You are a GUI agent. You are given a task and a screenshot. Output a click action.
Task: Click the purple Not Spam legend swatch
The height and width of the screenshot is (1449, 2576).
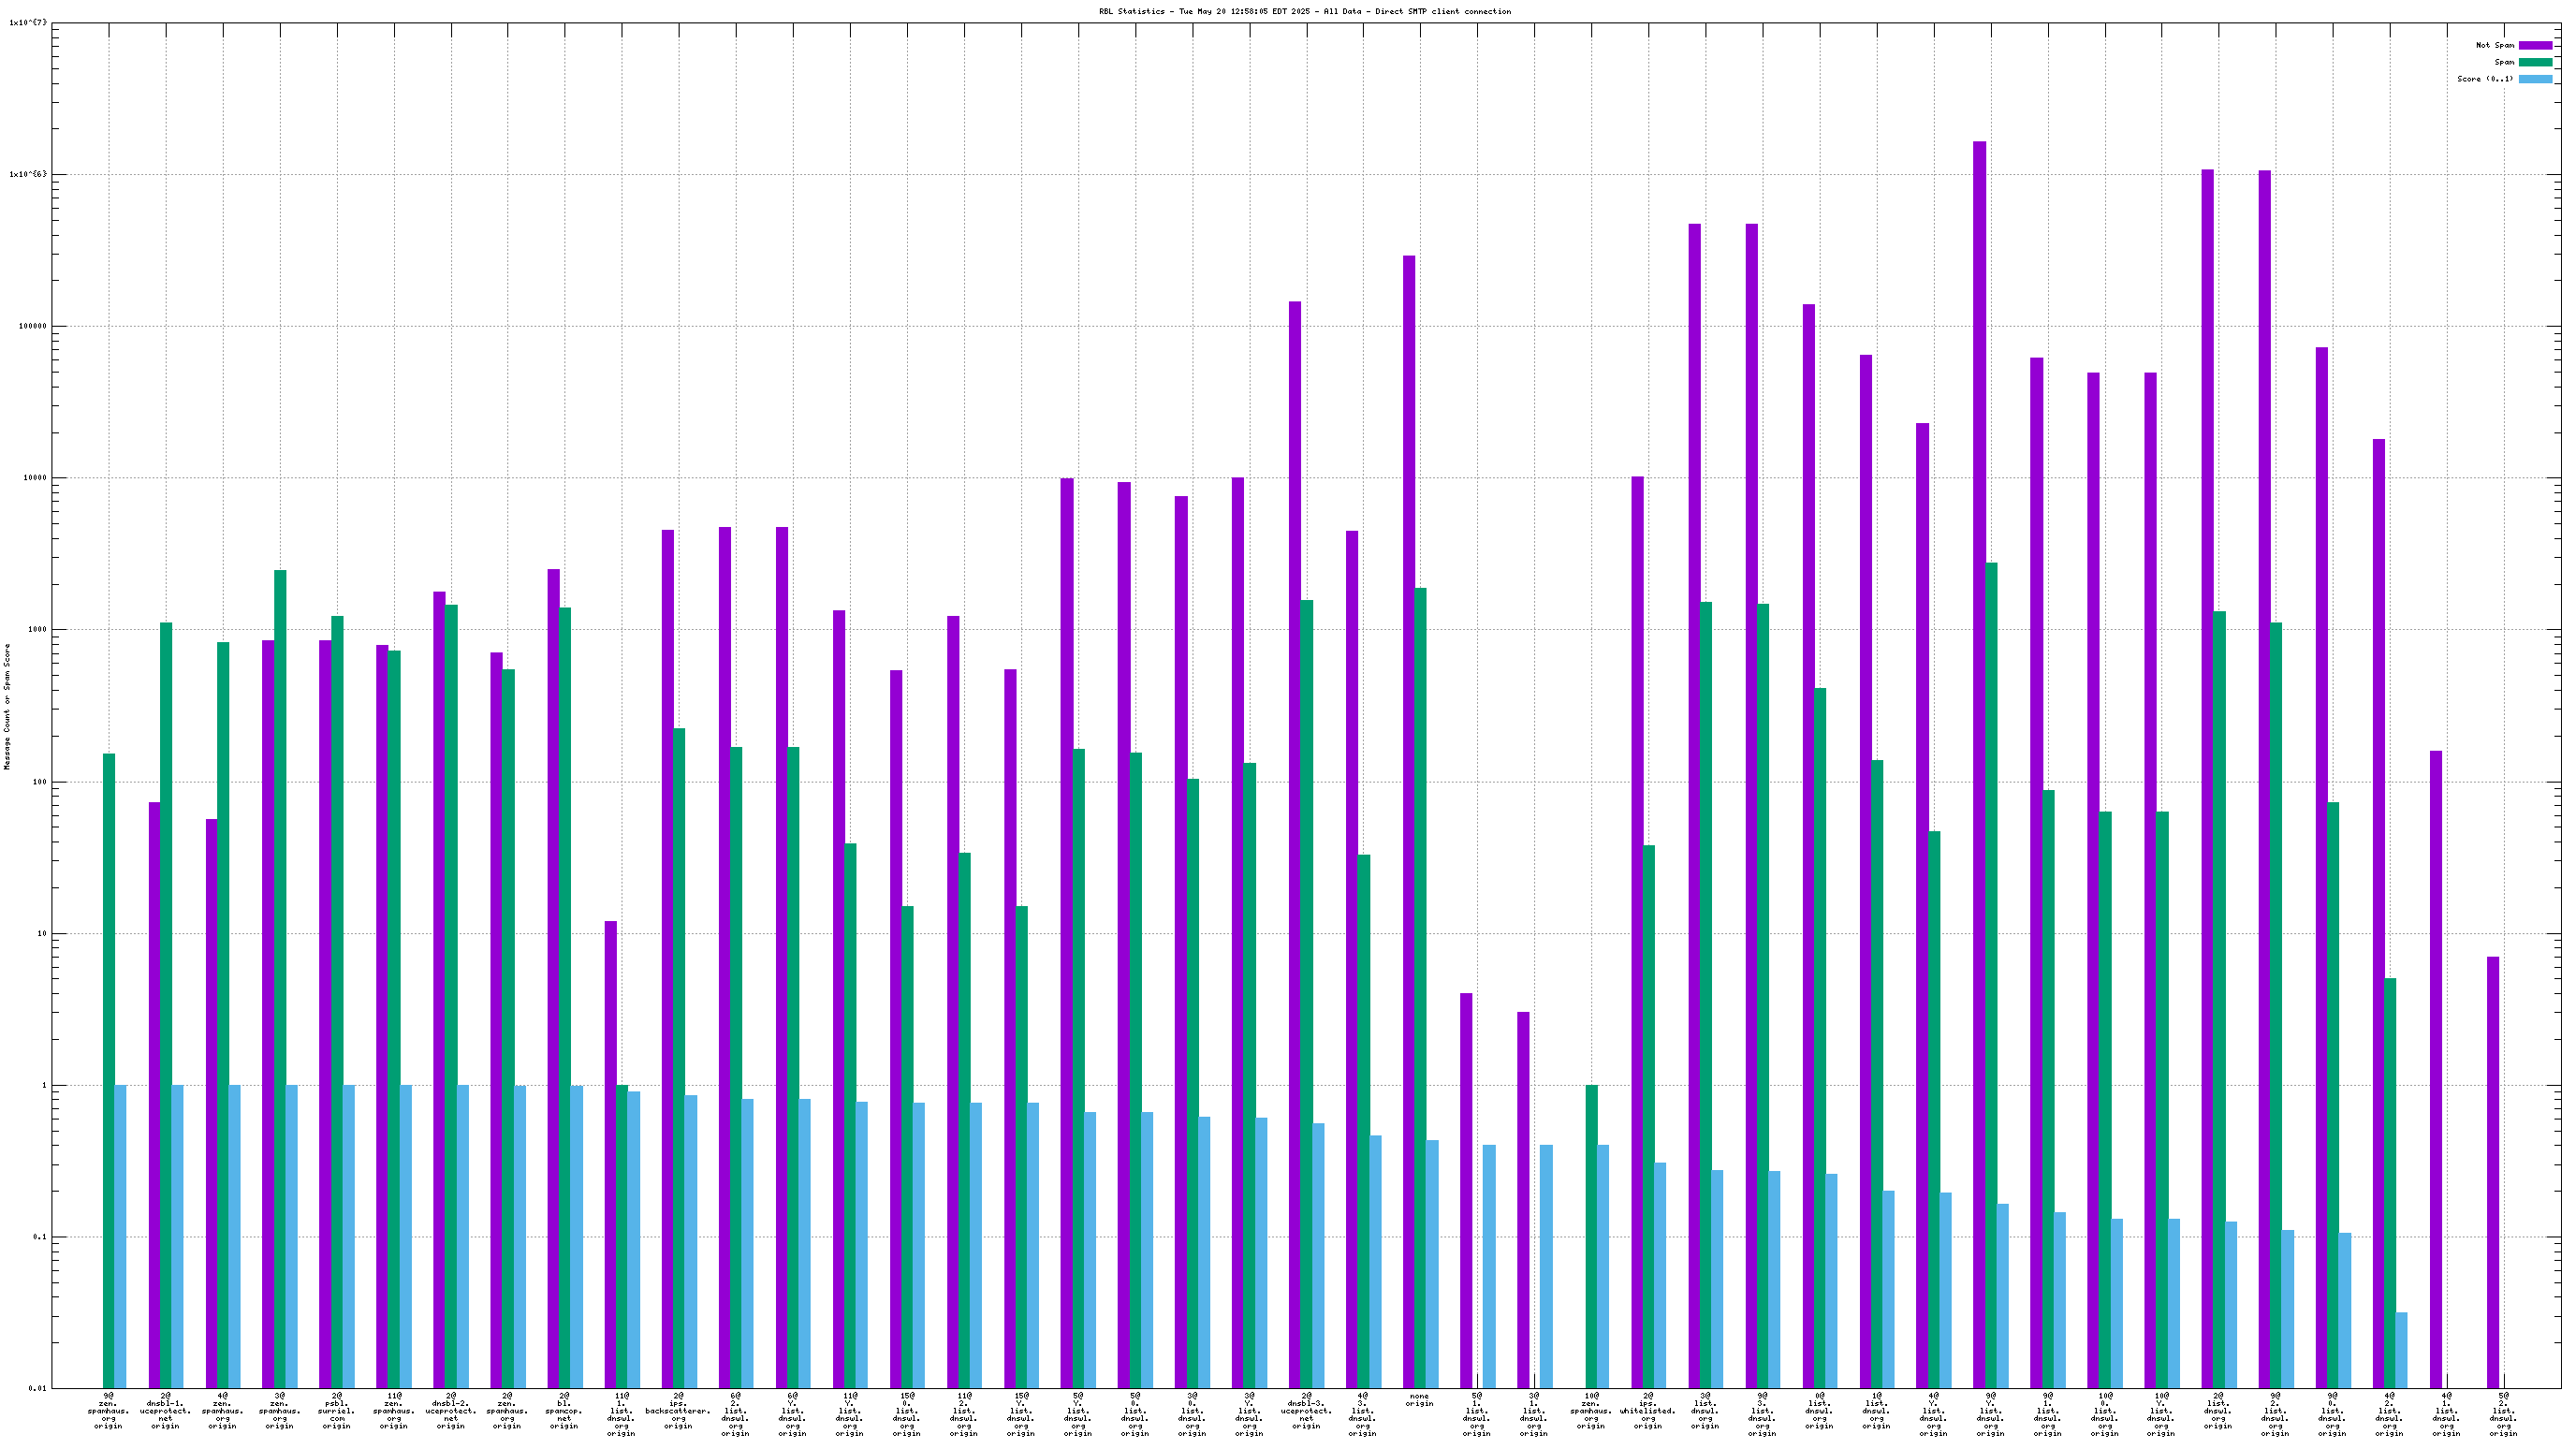(2535, 45)
